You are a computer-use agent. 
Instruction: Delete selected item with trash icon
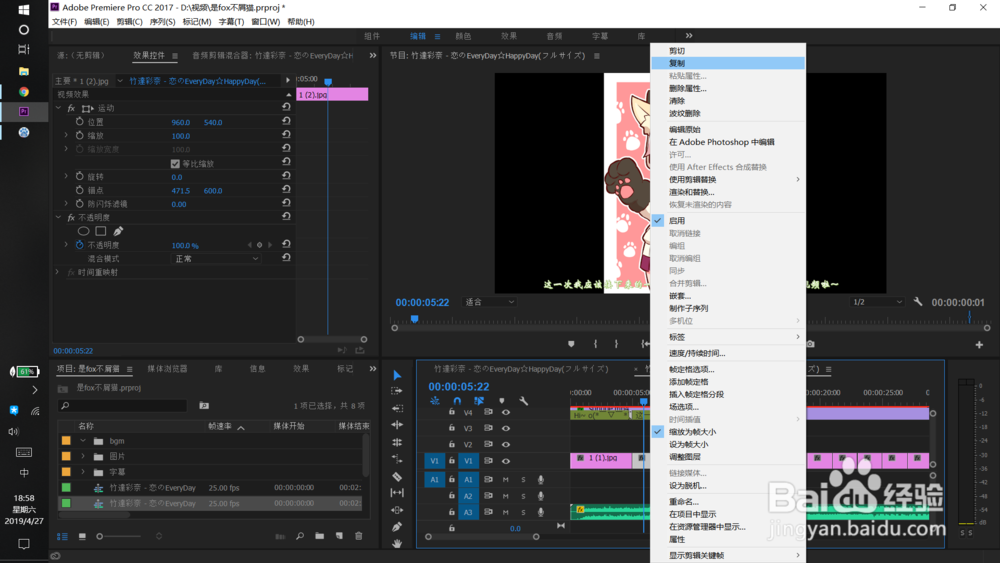point(358,536)
